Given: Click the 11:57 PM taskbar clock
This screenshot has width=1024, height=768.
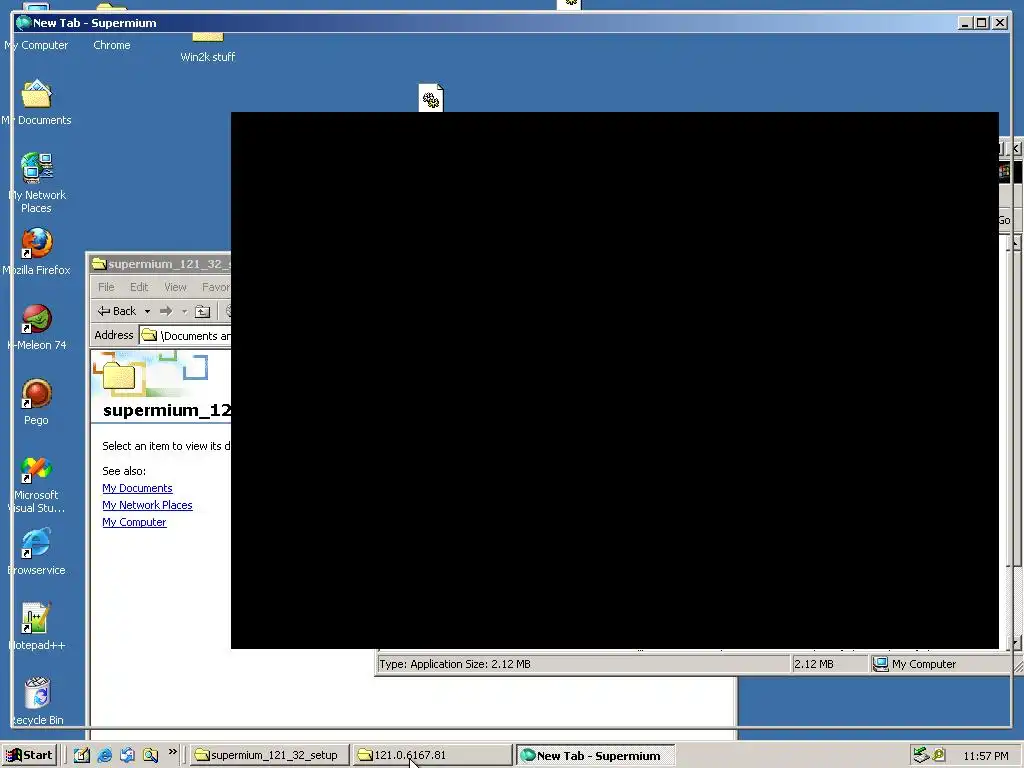Looking at the screenshot, I should coord(986,756).
